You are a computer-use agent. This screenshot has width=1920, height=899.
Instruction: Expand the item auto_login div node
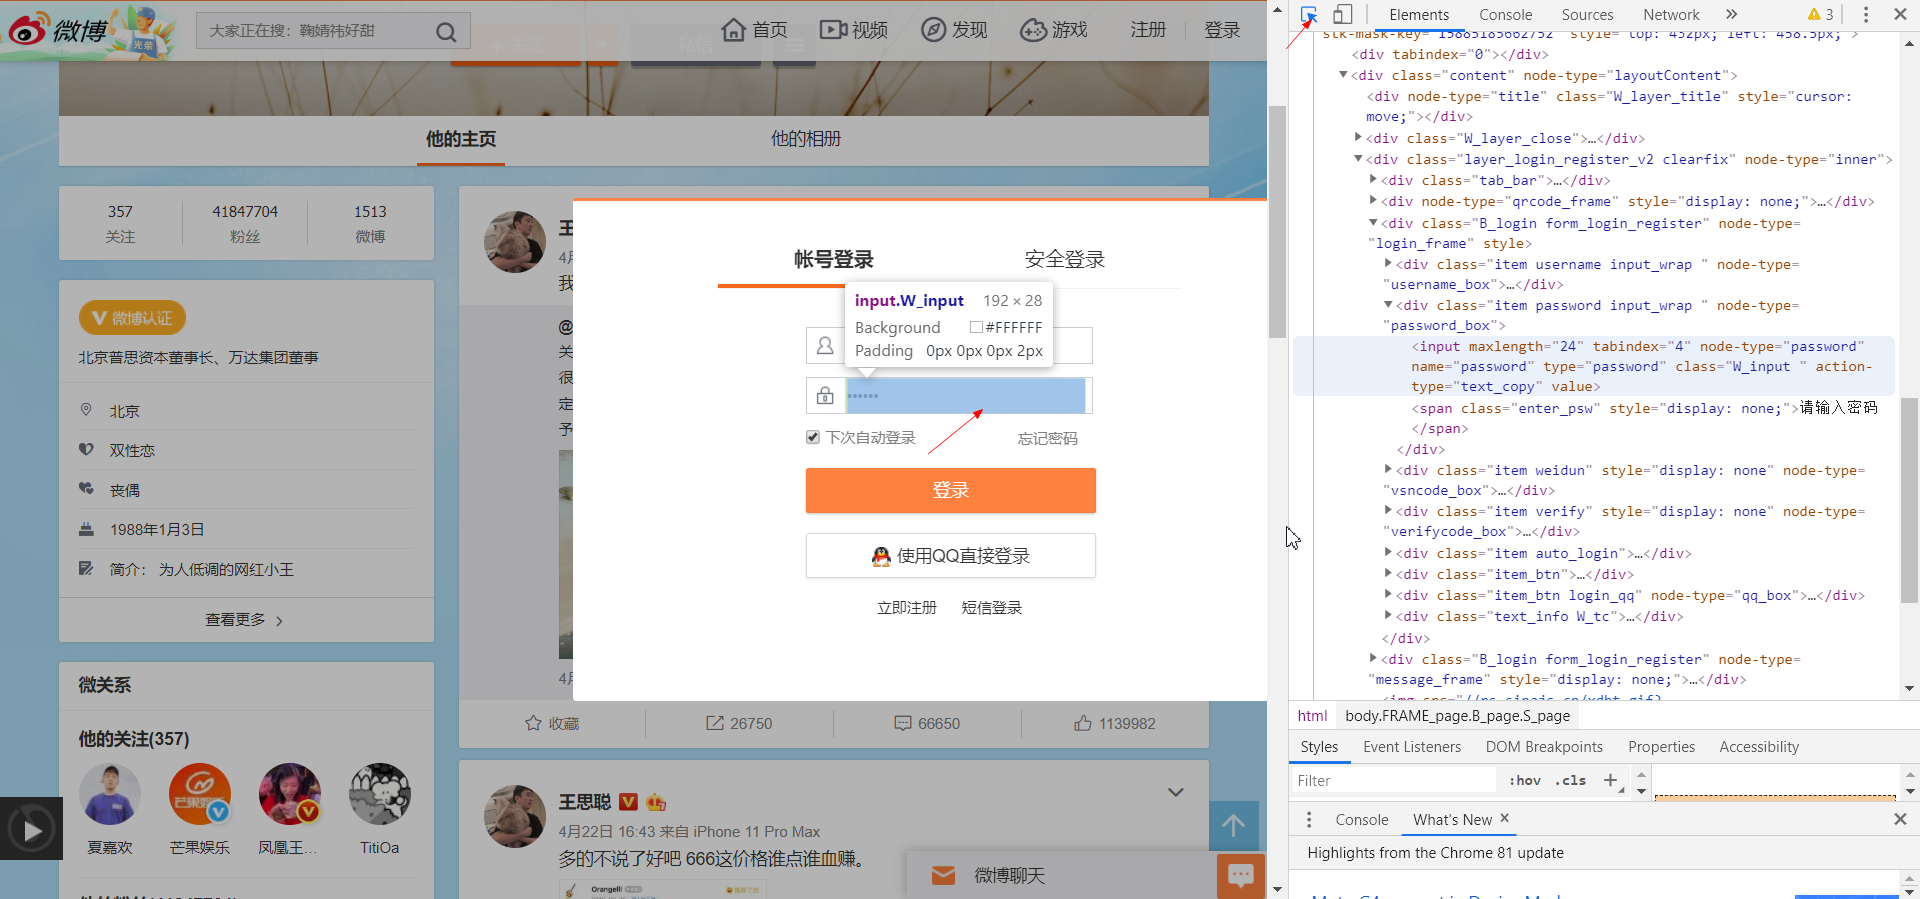(1388, 552)
